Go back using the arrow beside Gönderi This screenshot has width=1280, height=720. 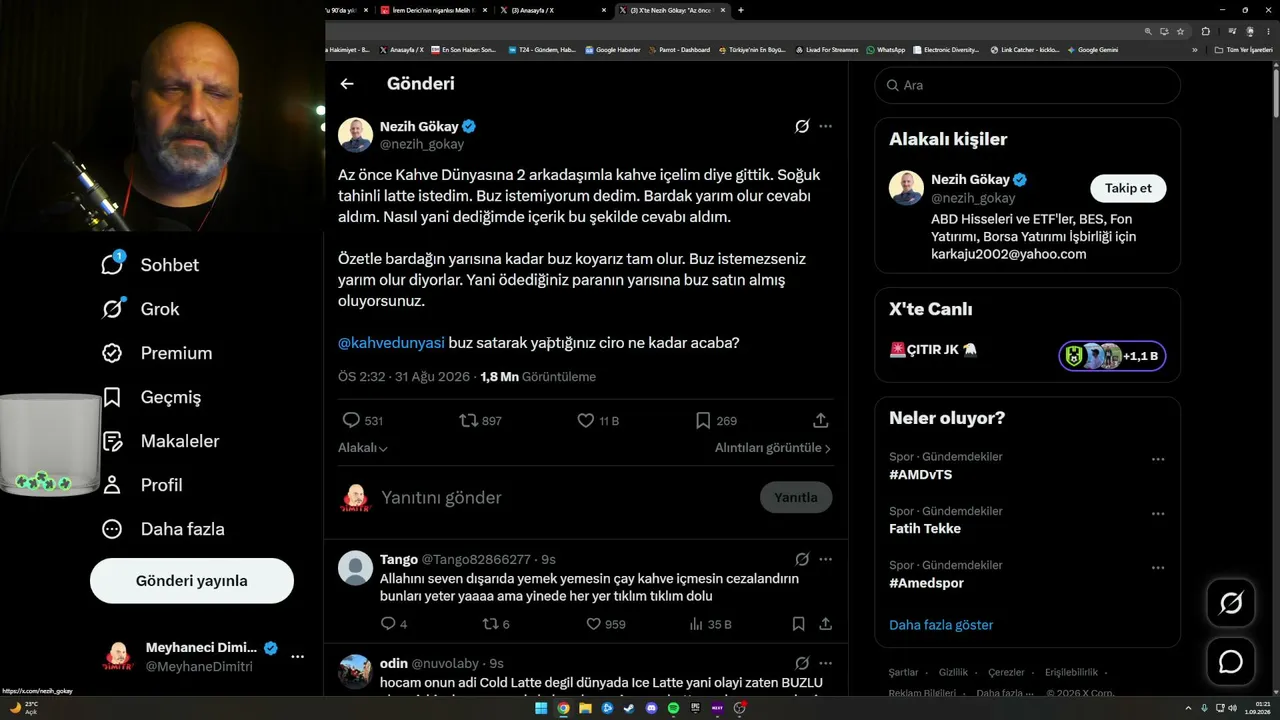[x=347, y=84]
